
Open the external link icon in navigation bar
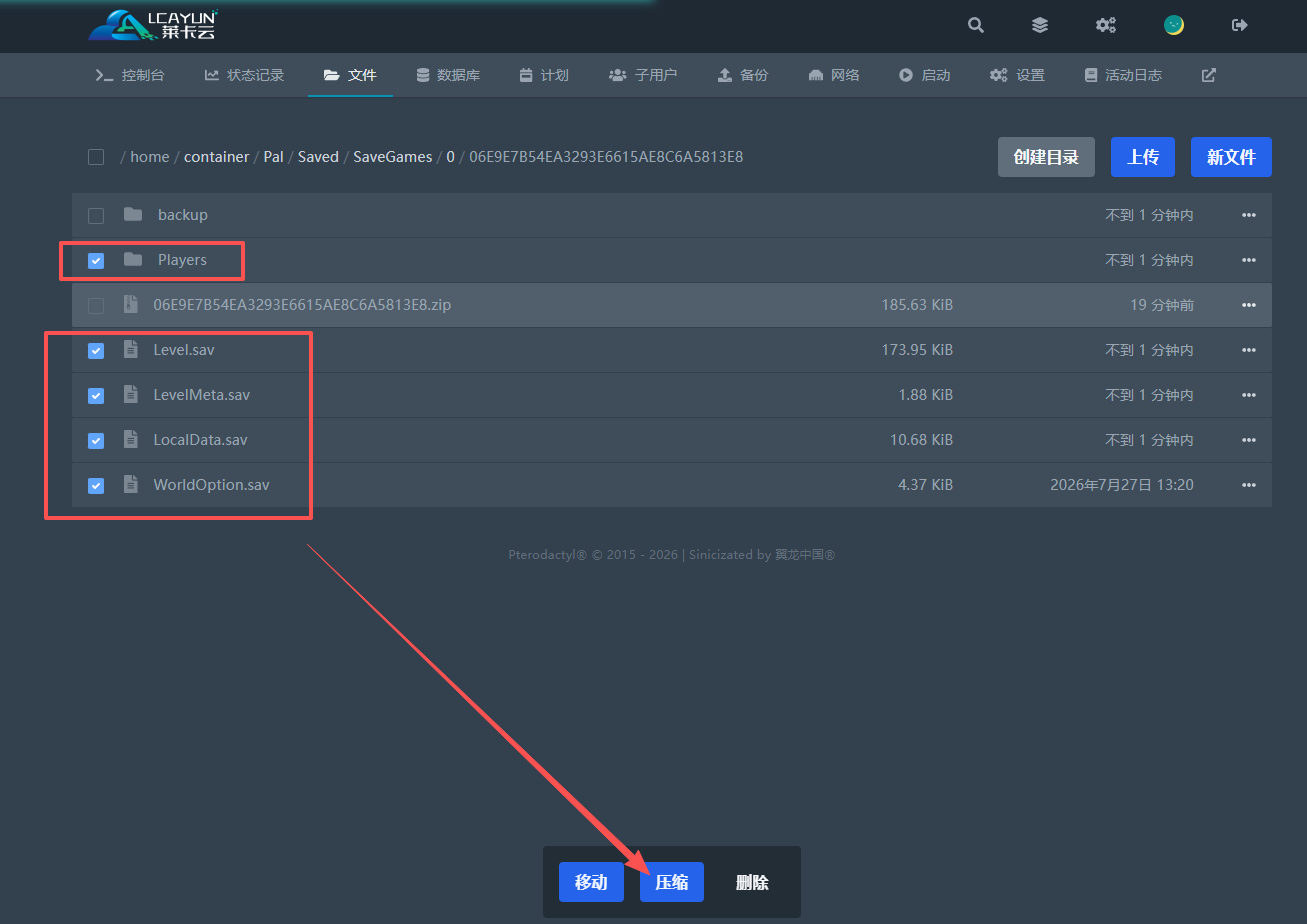pos(1209,75)
